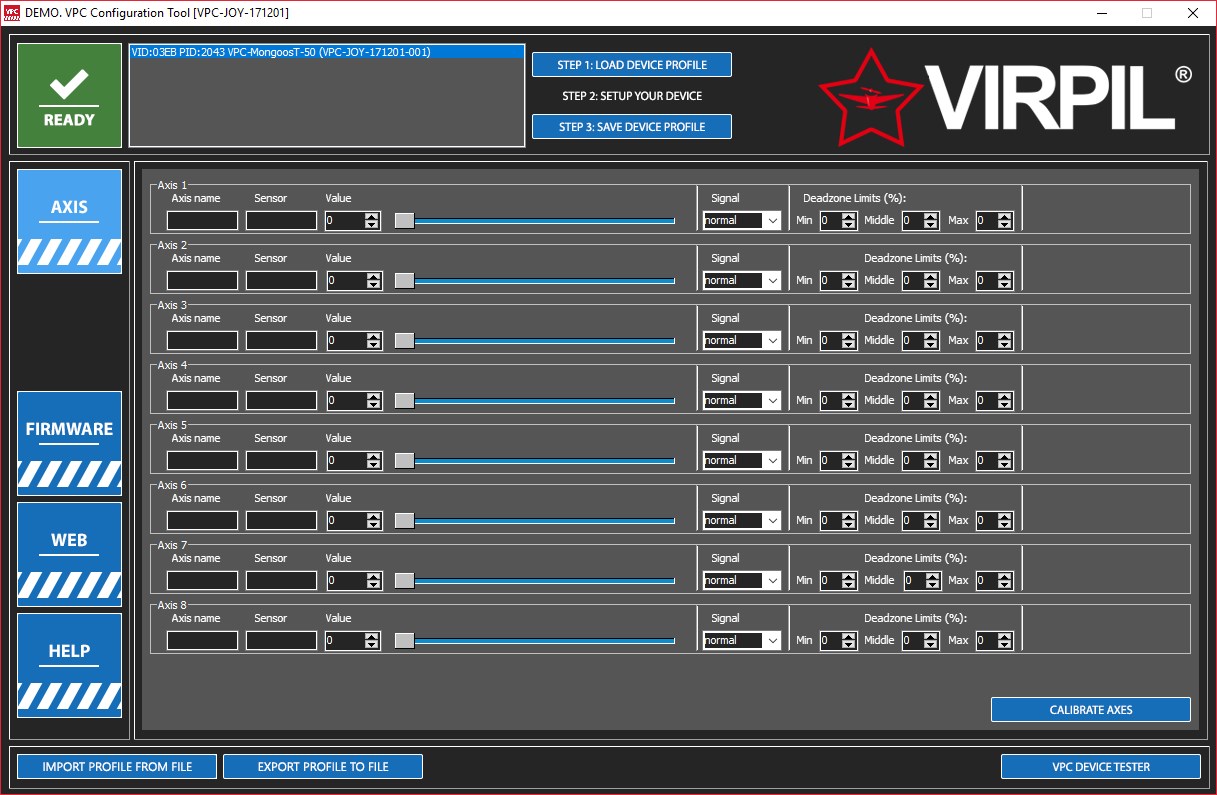Image resolution: width=1217 pixels, height=795 pixels.
Task: Open the HELP tab
Action: (x=69, y=665)
